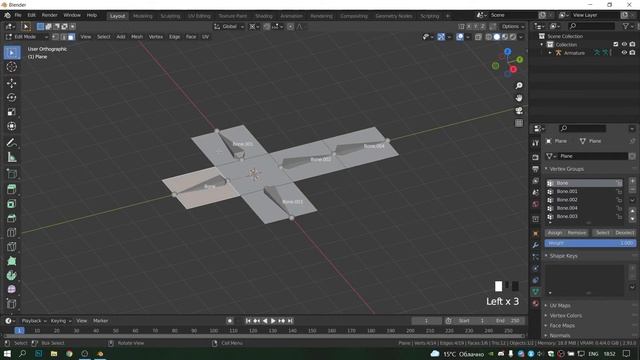The image size is (640, 360).
Task: Switch to Sculpting workspace tab
Action: (x=170, y=16)
